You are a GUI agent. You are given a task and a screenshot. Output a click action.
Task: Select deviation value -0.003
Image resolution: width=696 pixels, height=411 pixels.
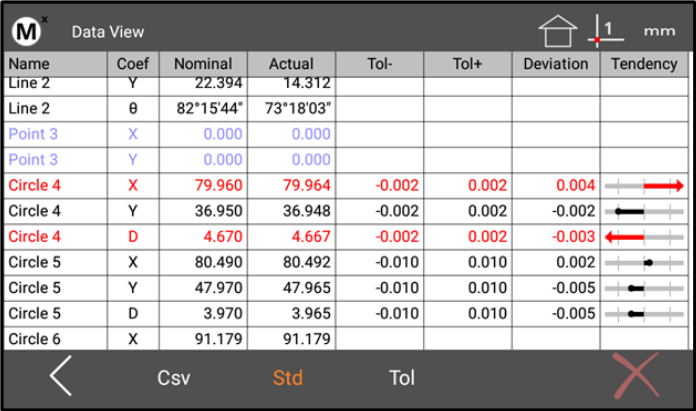point(573,237)
